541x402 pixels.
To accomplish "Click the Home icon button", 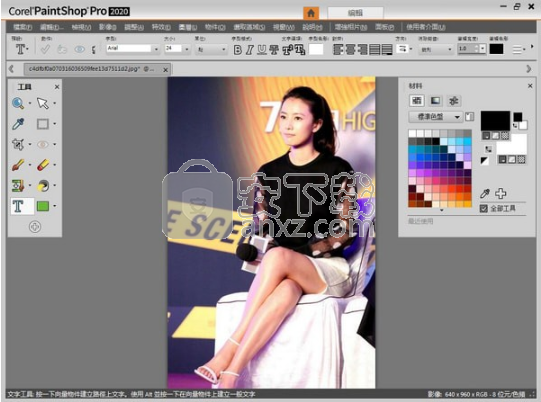I will coord(311,13).
